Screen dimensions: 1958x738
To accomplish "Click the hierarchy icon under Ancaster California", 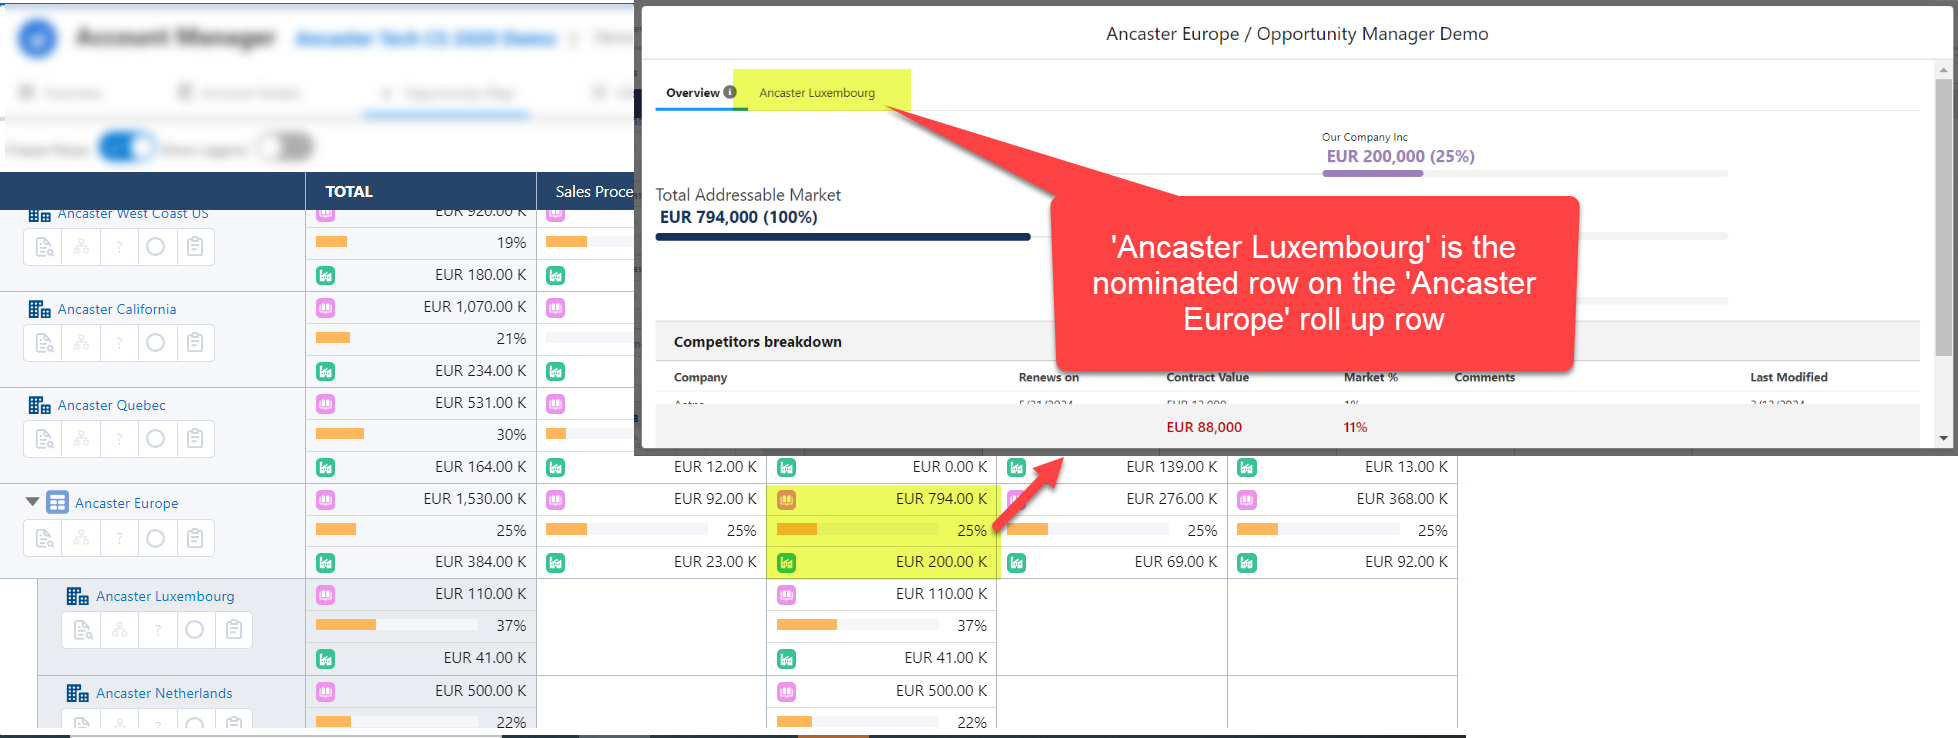I will [81, 343].
